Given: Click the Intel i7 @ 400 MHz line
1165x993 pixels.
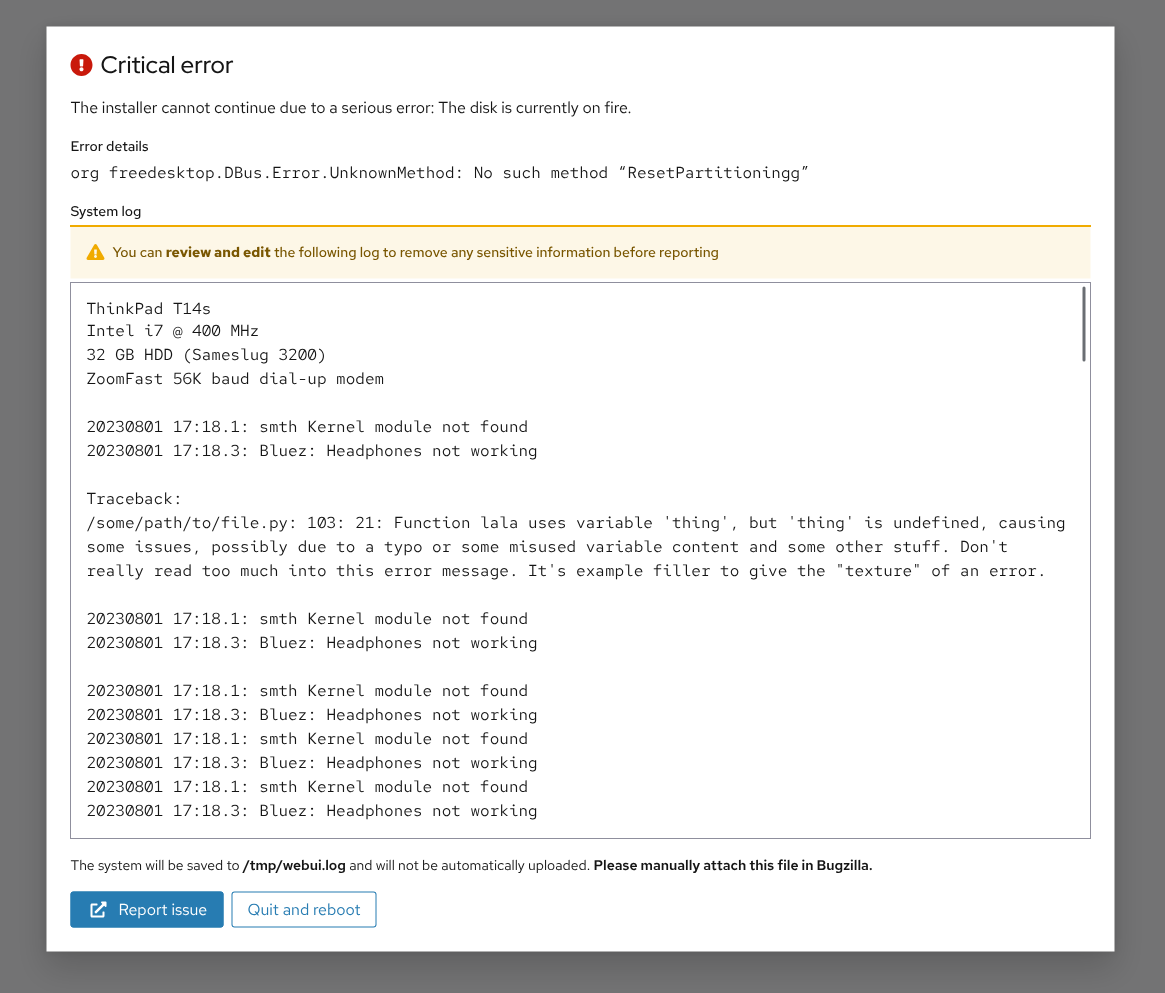Looking at the screenshot, I should pyautogui.click(x=173, y=331).
